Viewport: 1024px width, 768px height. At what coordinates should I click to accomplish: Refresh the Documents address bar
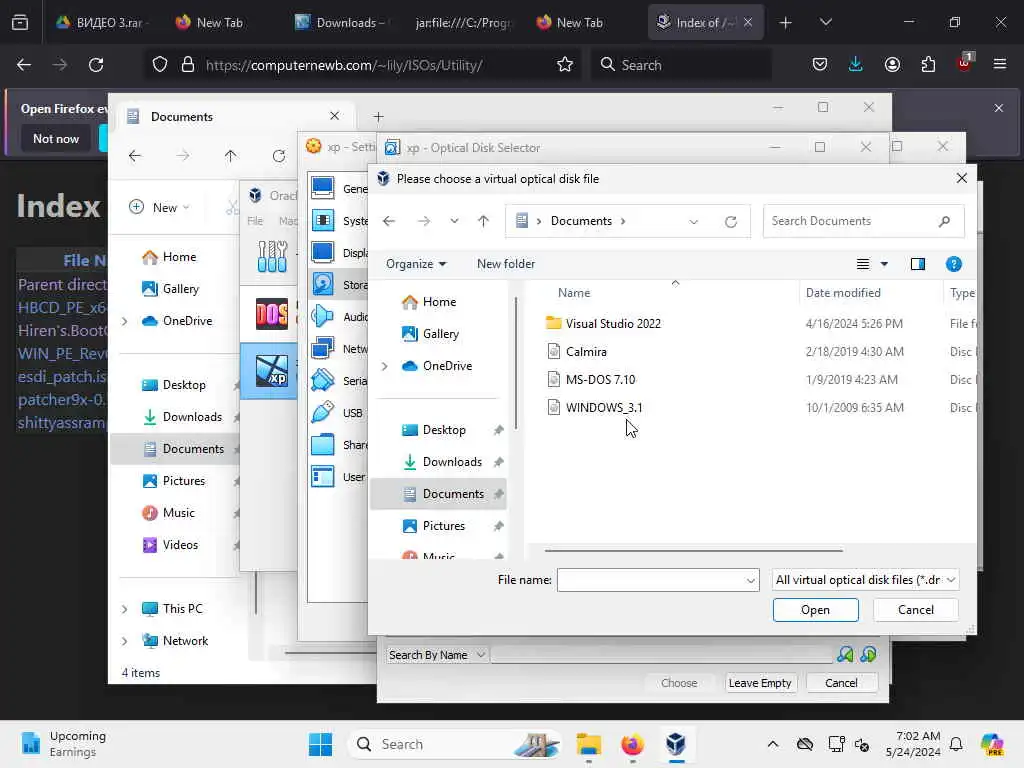point(731,221)
